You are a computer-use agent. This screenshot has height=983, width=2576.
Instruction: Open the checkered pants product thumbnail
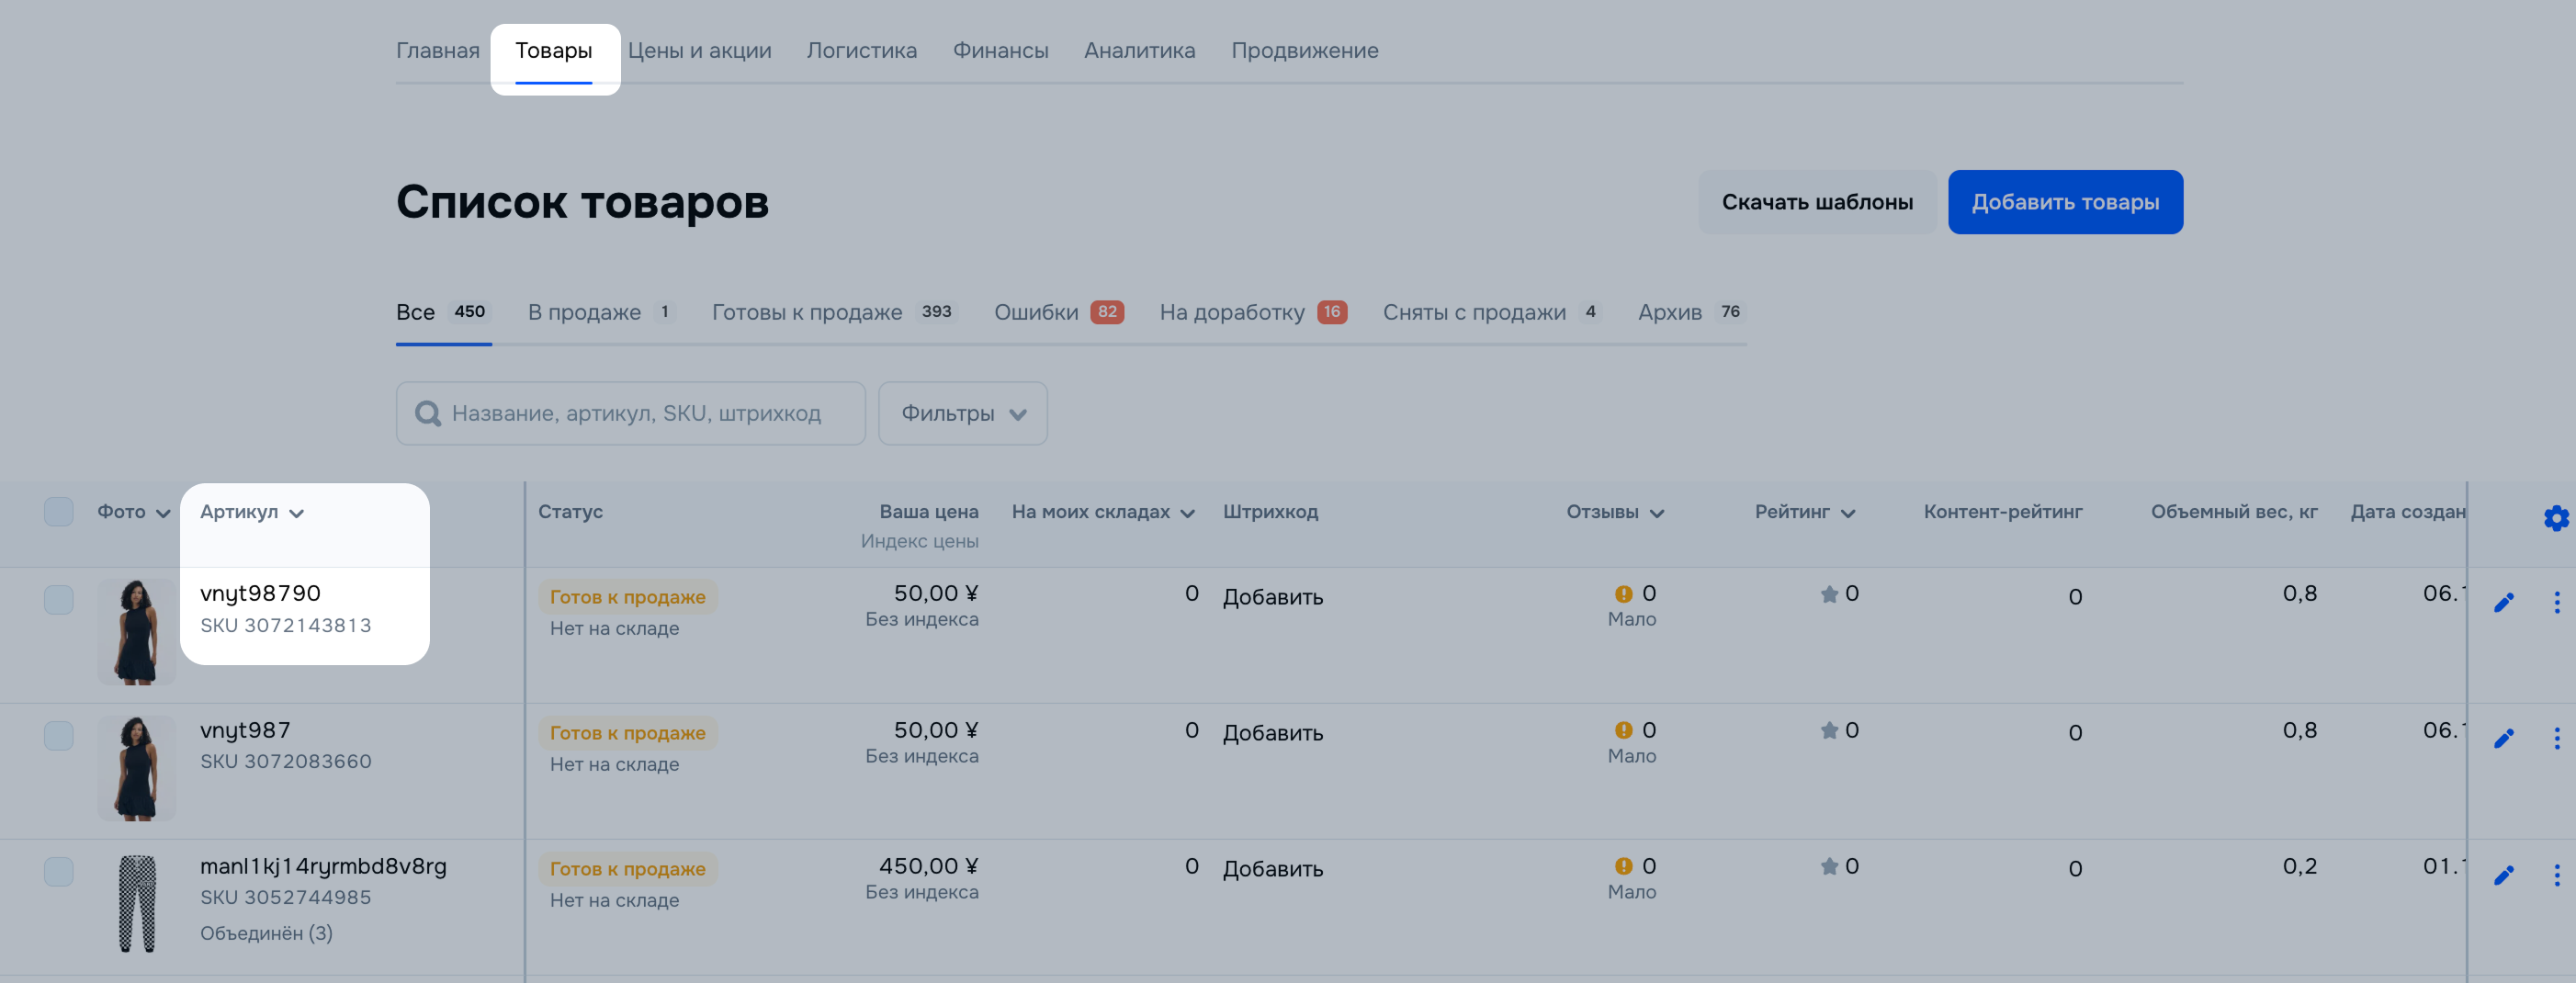tap(137, 904)
